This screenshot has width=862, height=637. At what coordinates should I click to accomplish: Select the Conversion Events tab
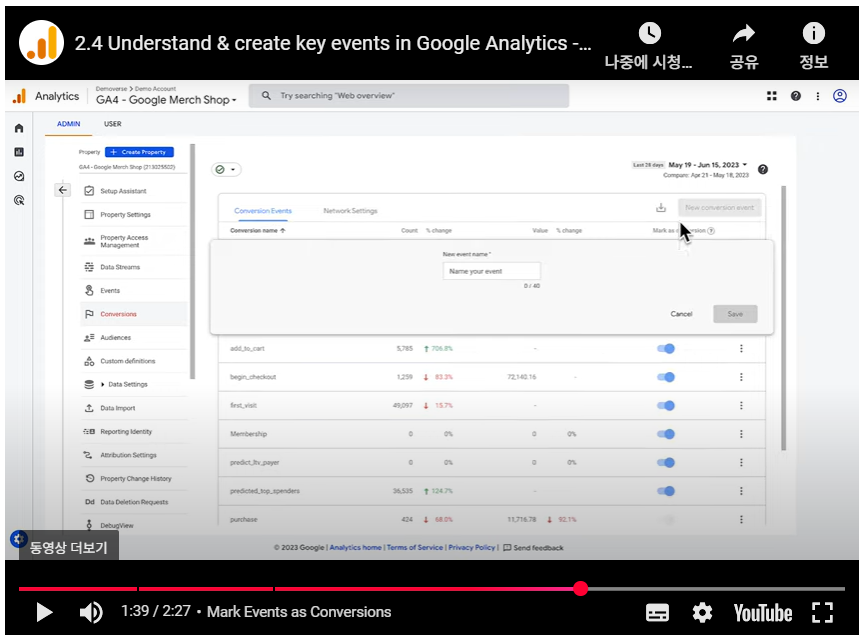263,211
